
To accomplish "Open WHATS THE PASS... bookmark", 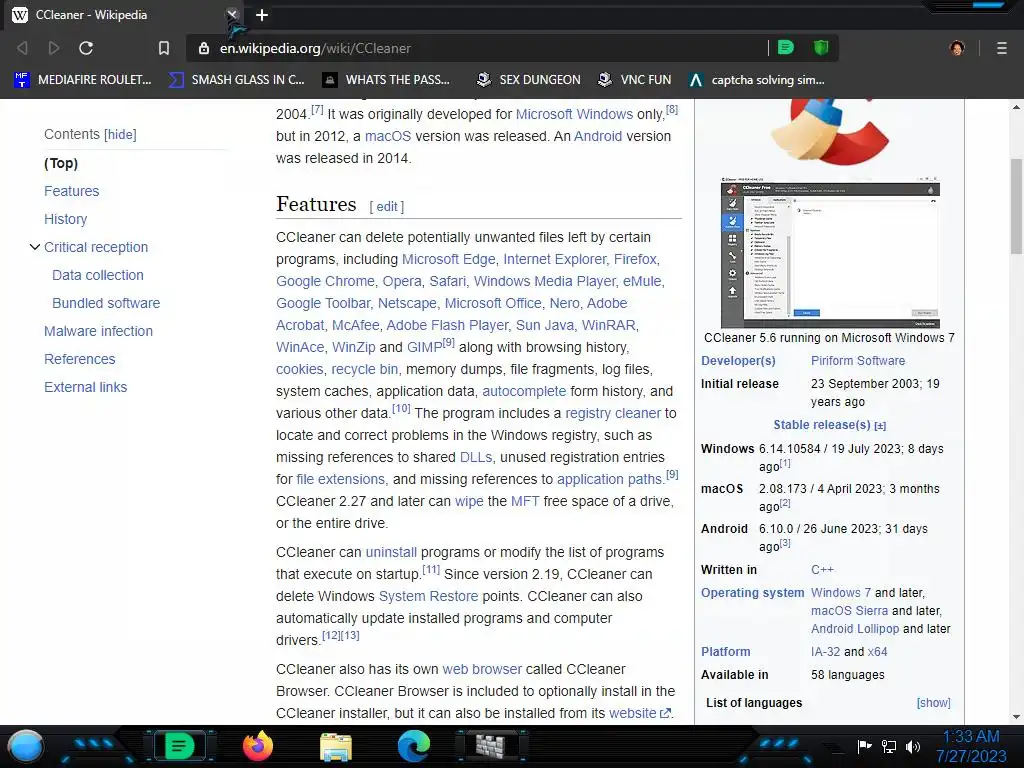I will click(x=386, y=80).
